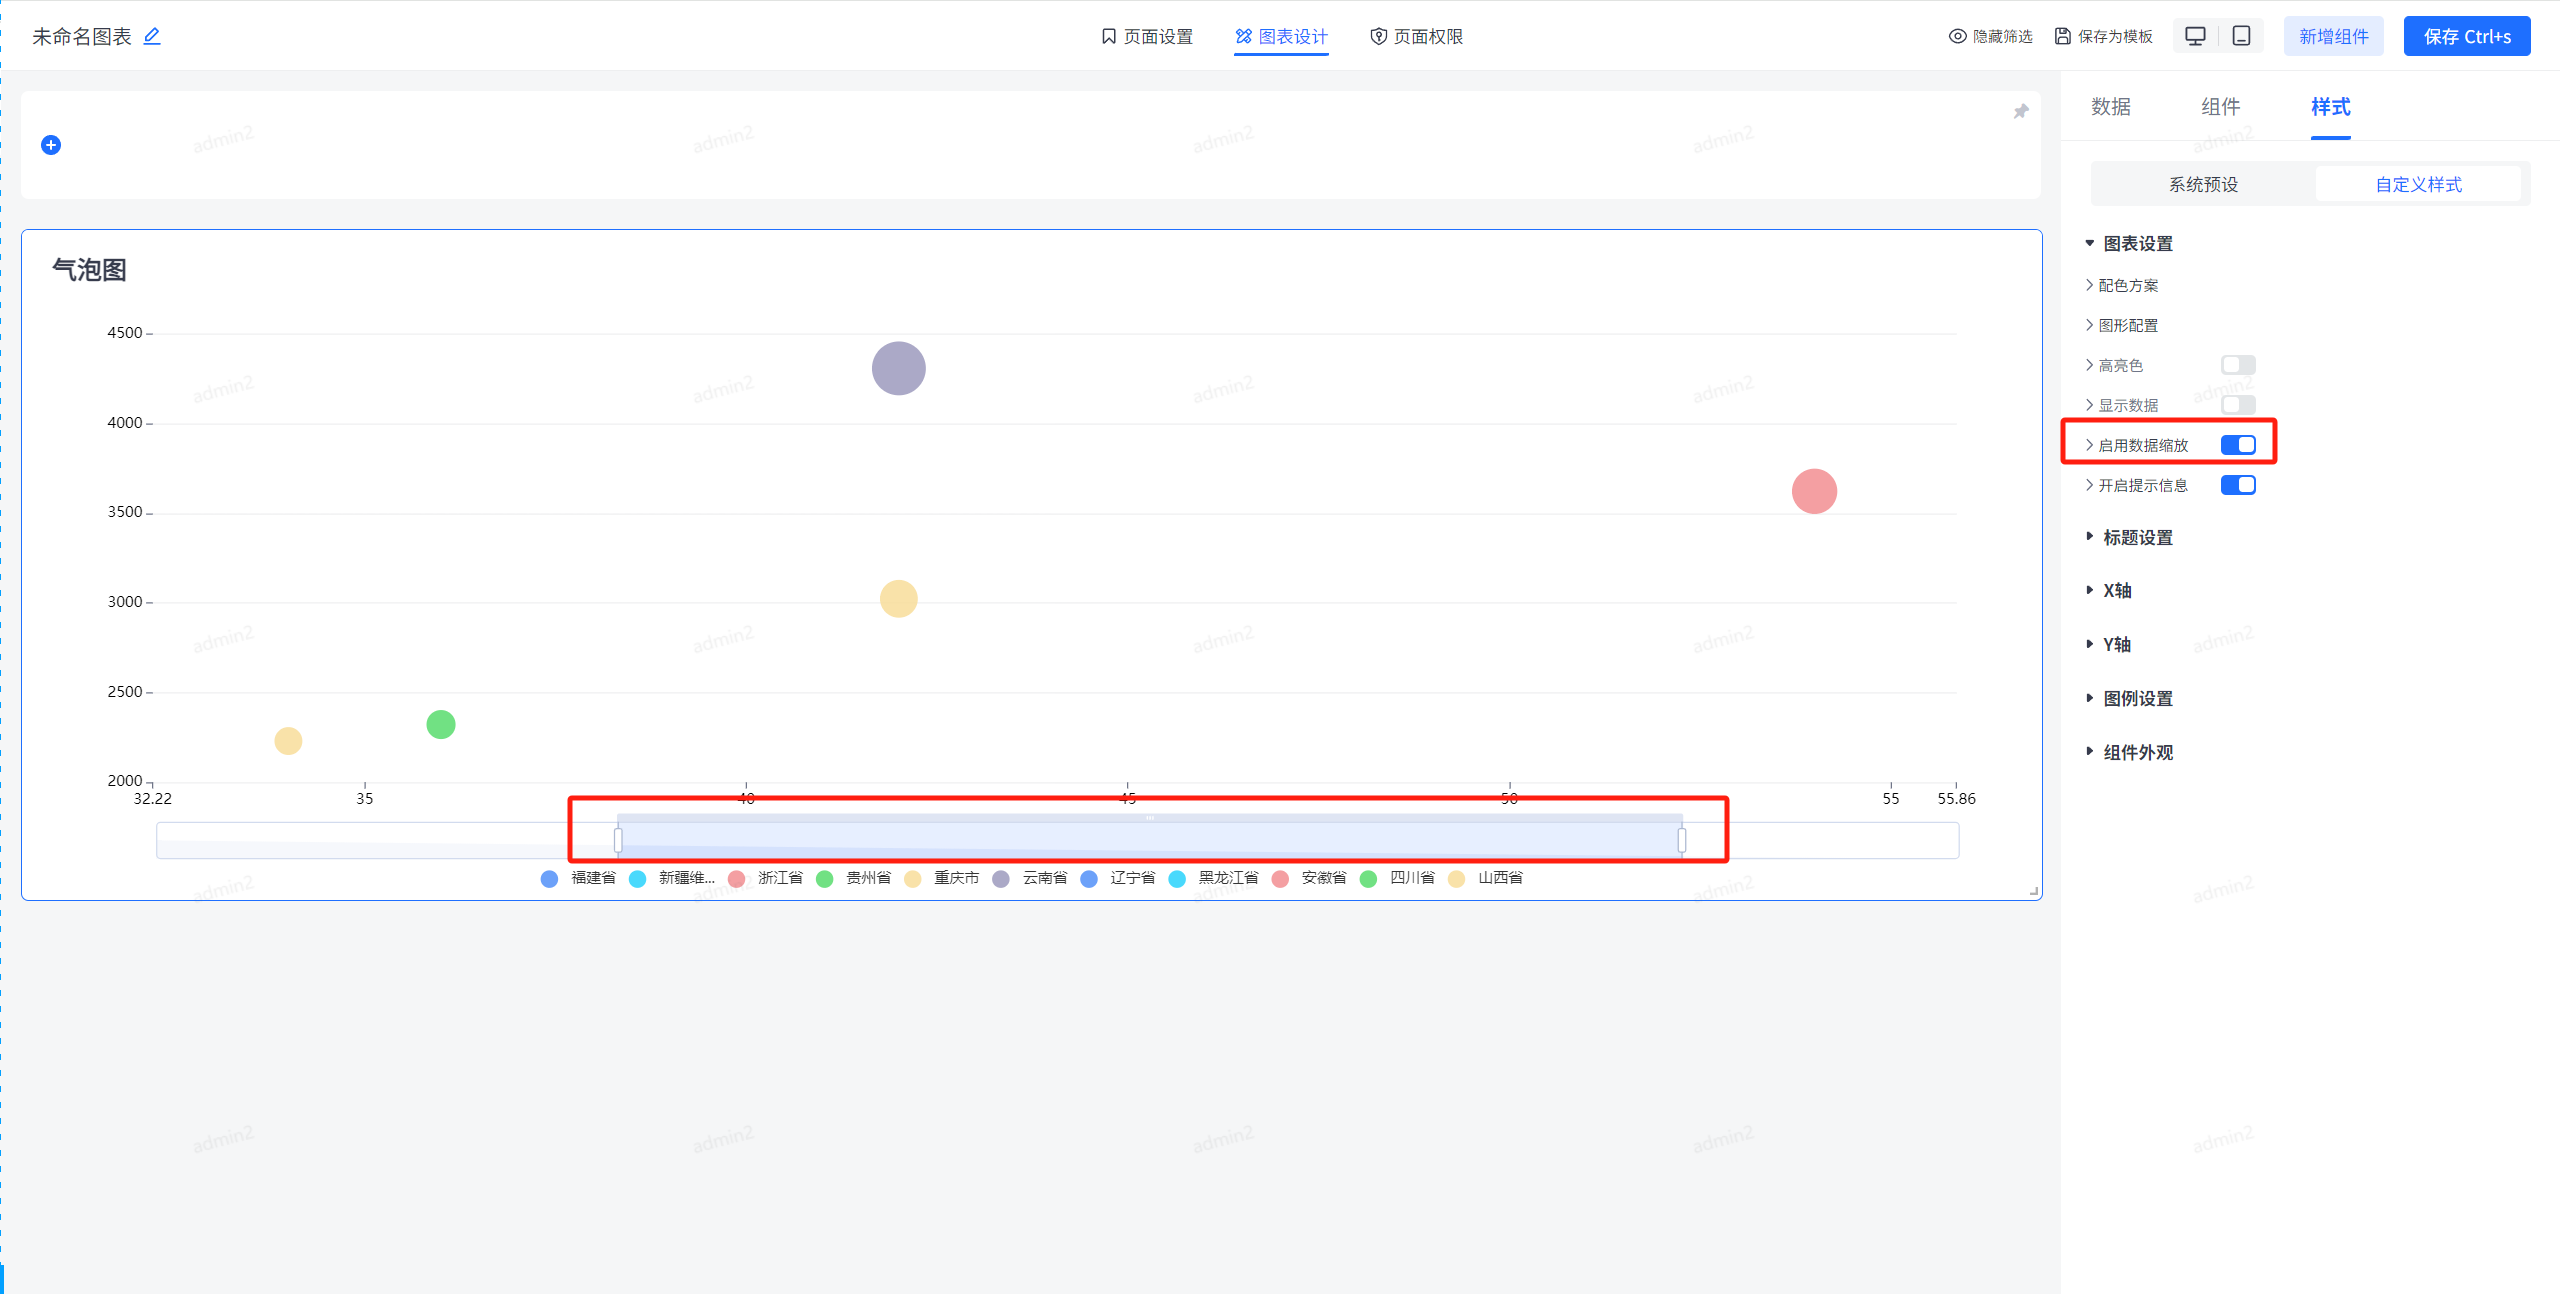Click the chart resize corner handle

pyautogui.click(x=2034, y=891)
